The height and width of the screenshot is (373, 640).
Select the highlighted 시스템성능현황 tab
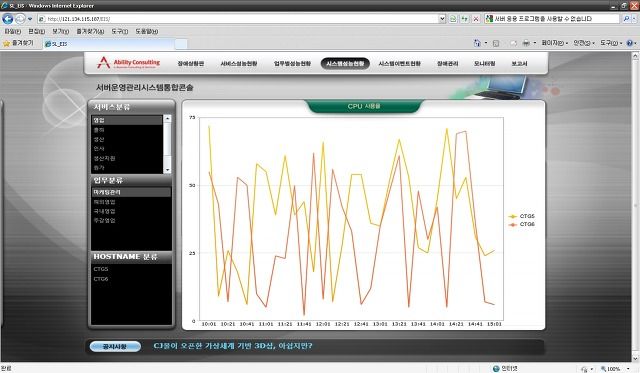[345, 64]
